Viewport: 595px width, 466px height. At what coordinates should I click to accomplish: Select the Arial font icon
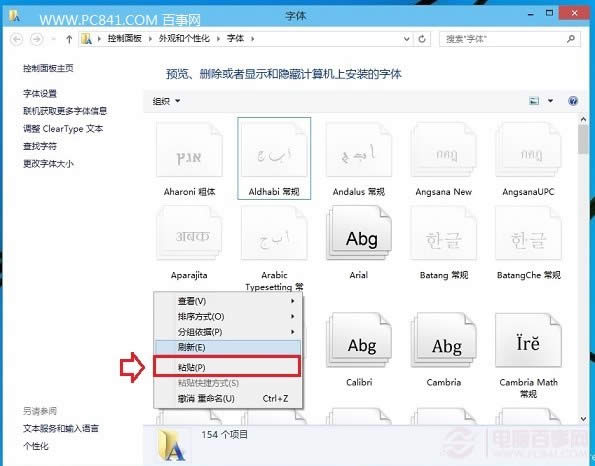[x=359, y=234]
